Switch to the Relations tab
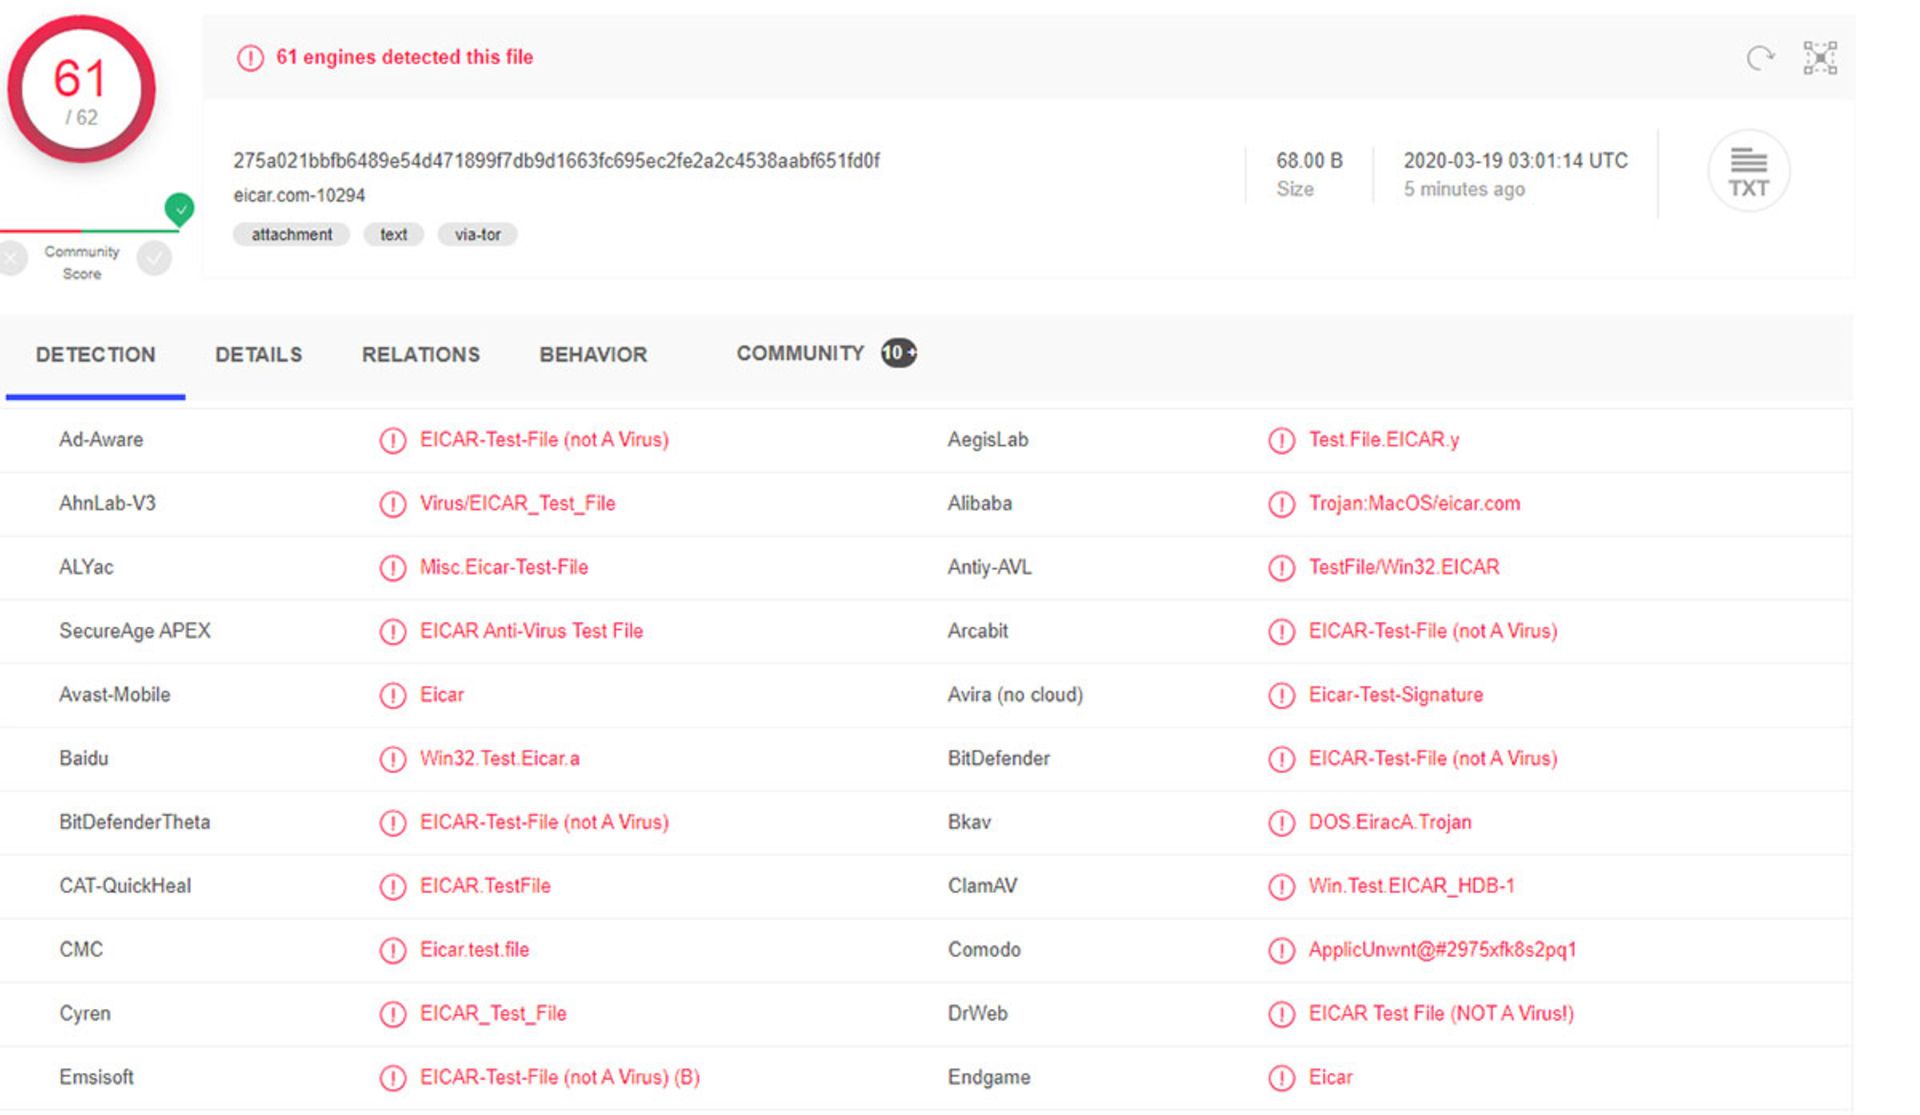The height and width of the screenshot is (1115, 1920). click(x=420, y=355)
